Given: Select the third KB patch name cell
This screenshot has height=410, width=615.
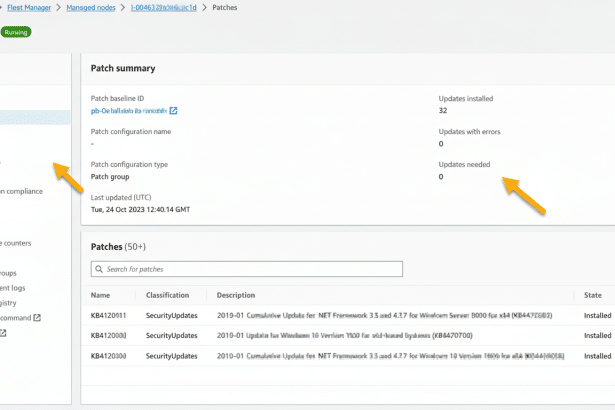Looking at the screenshot, I should (x=108, y=356).
